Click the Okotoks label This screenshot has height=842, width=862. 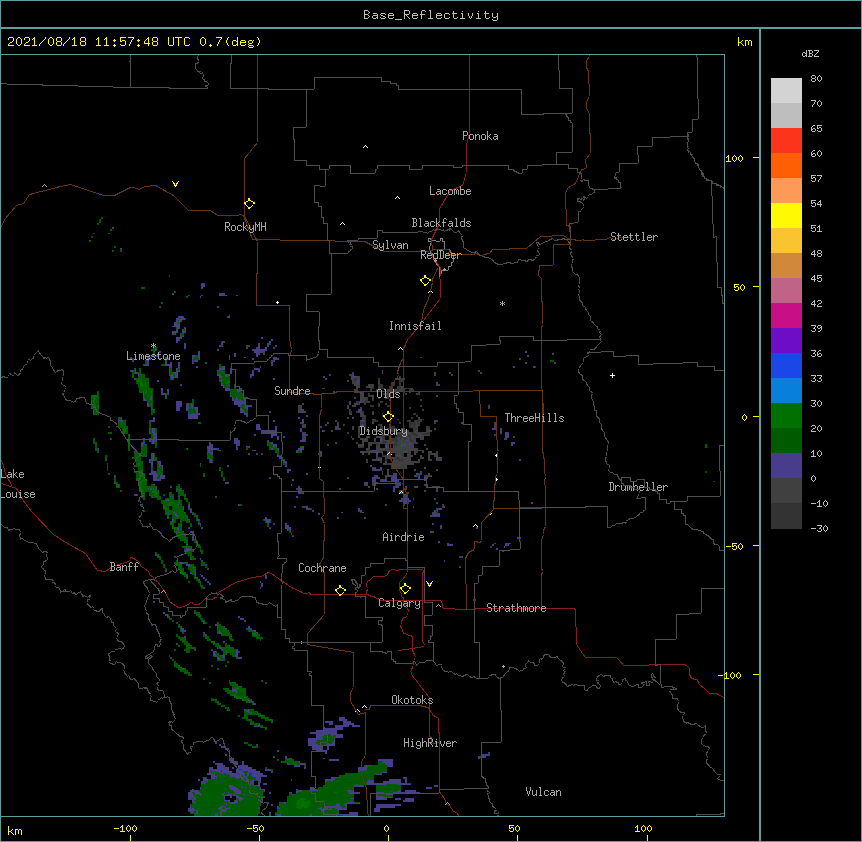412,700
